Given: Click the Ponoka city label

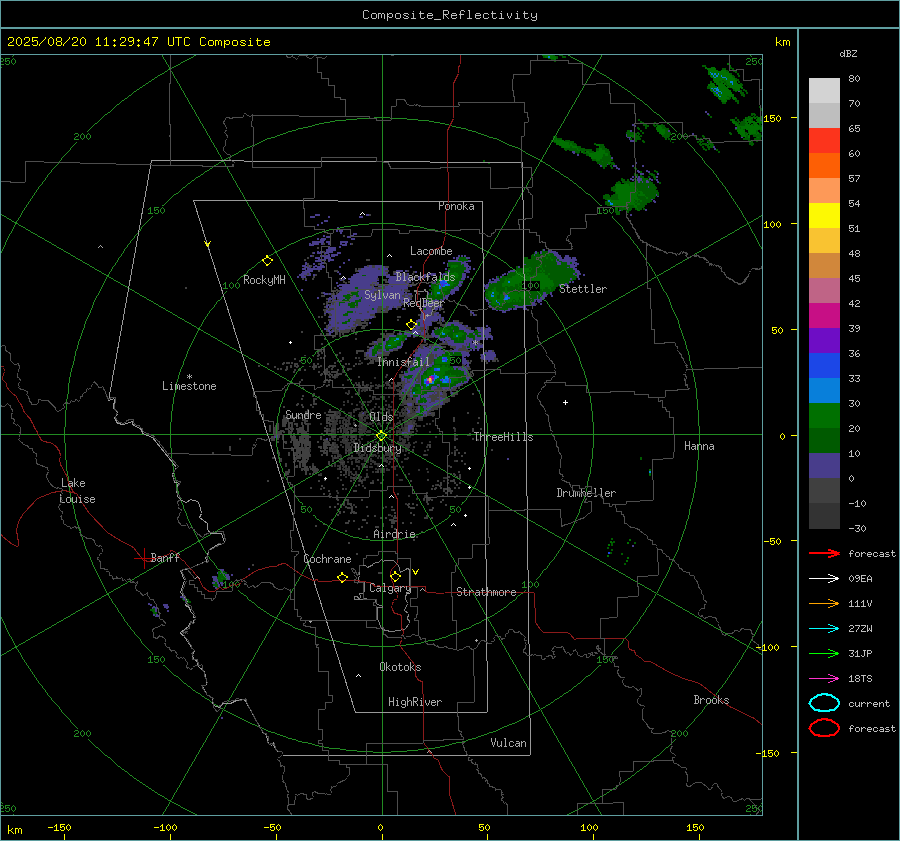Looking at the screenshot, I should click(456, 206).
